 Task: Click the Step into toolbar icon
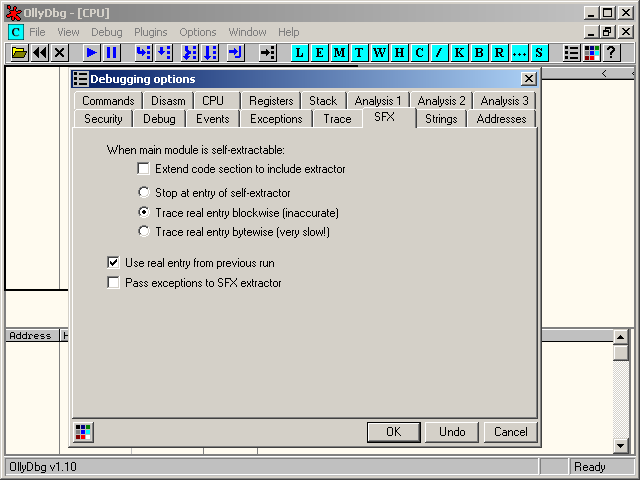click(x=143, y=53)
